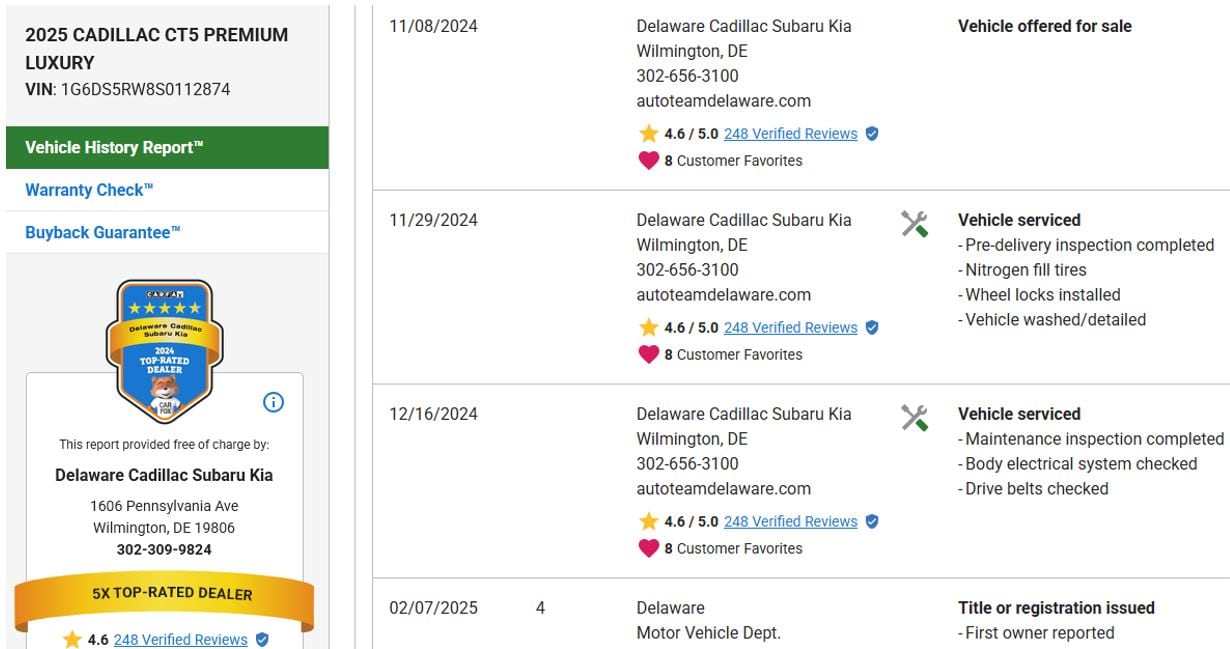Open 248 Verified Reviews link in sidebar dealer card
This screenshot has width=1230, height=649.
[x=180, y=640]
